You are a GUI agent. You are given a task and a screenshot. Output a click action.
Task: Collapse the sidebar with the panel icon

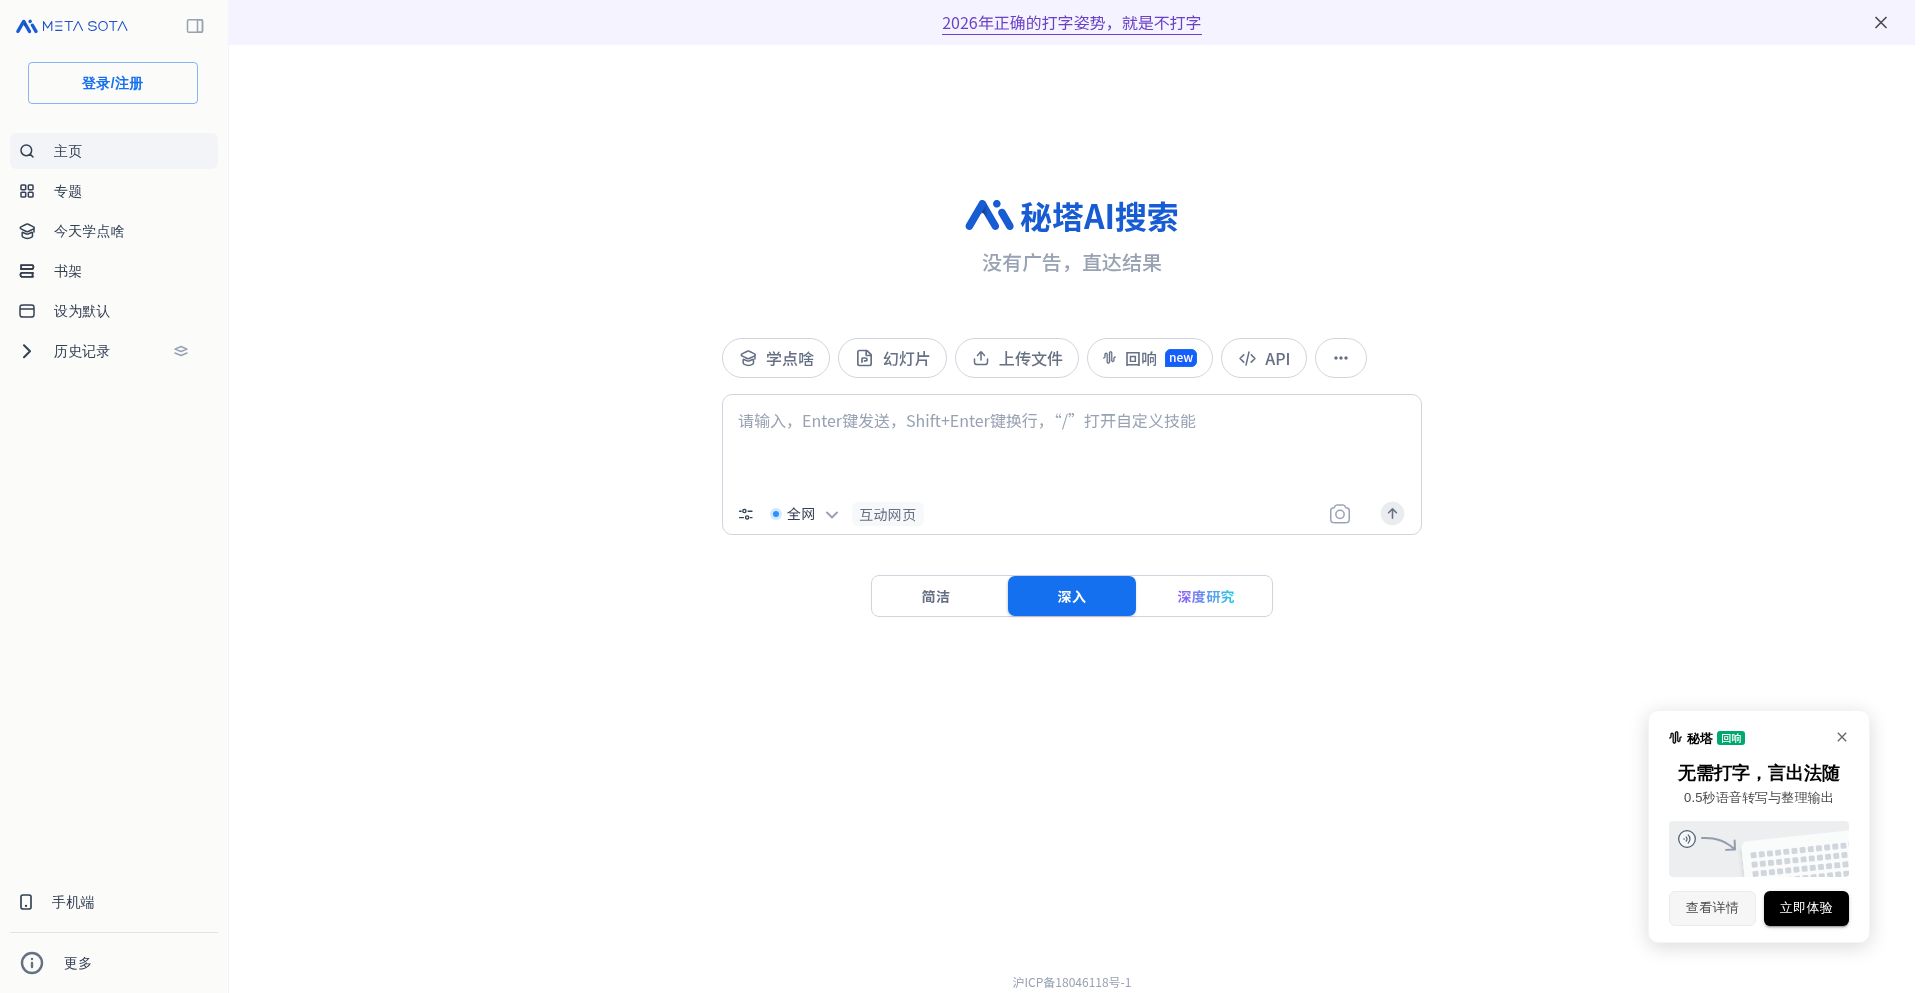pyautogui.click(x=195, y=26)
